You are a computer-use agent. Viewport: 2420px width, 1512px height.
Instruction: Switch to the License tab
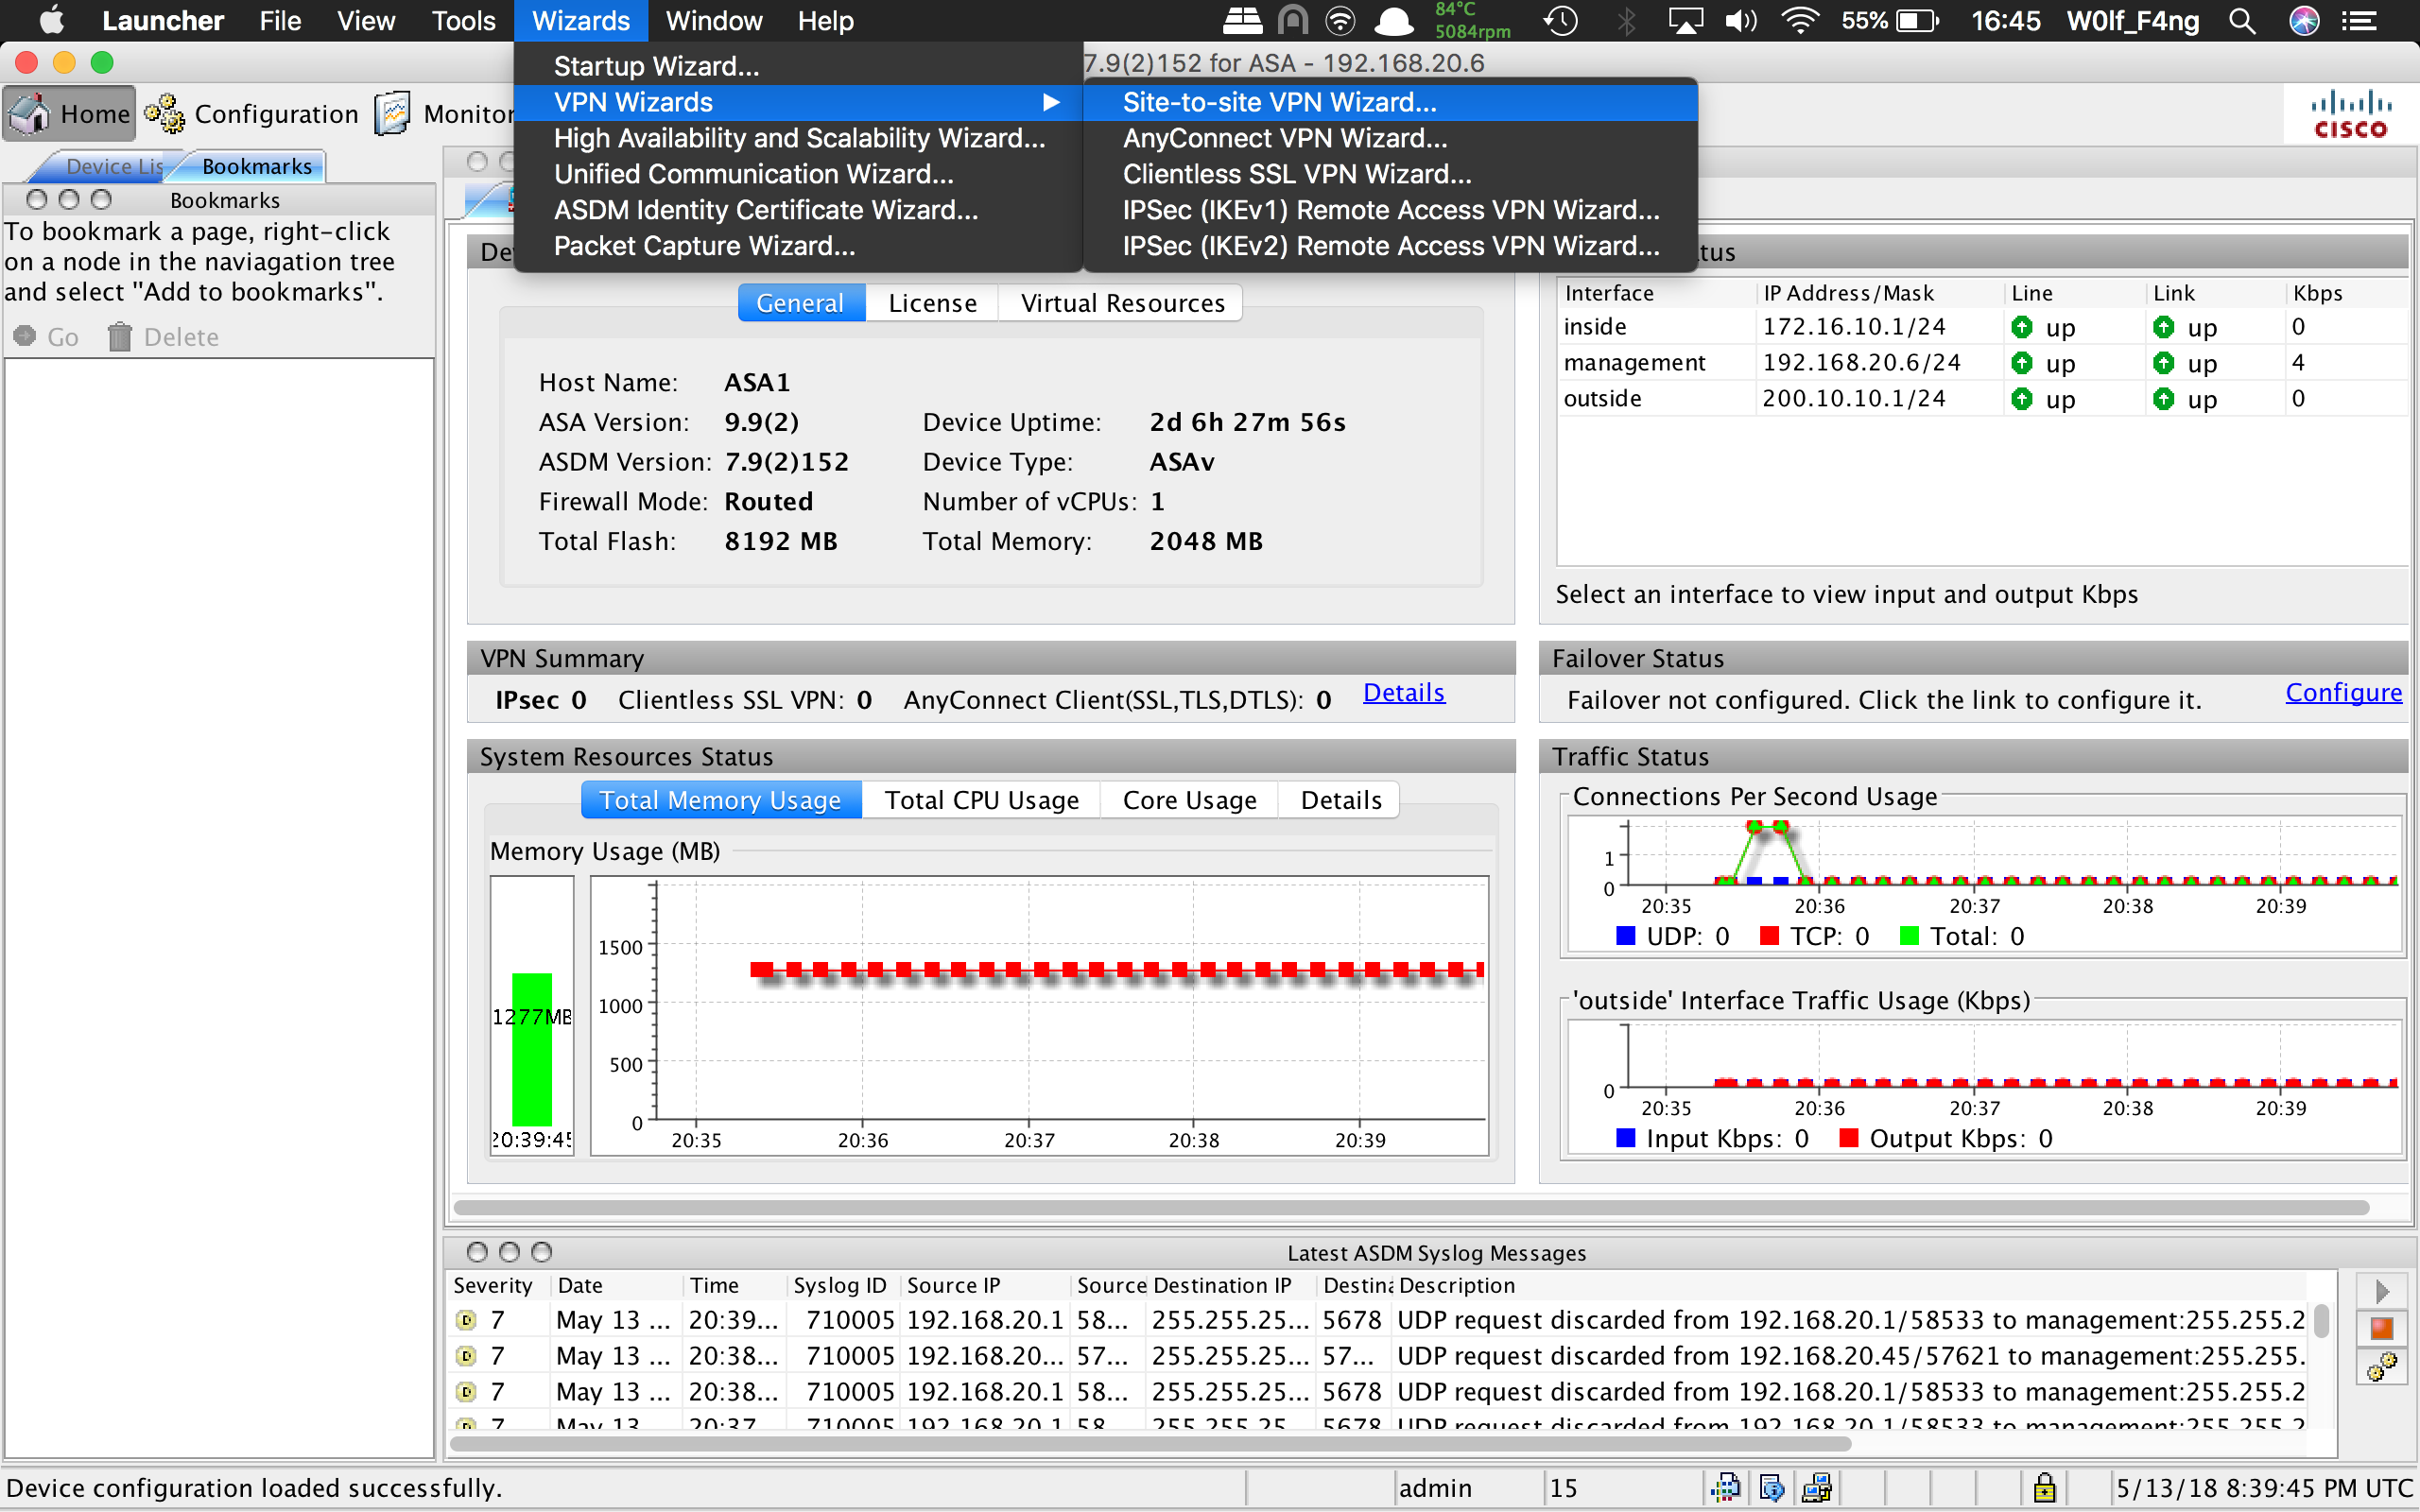[x=932, y=303]
